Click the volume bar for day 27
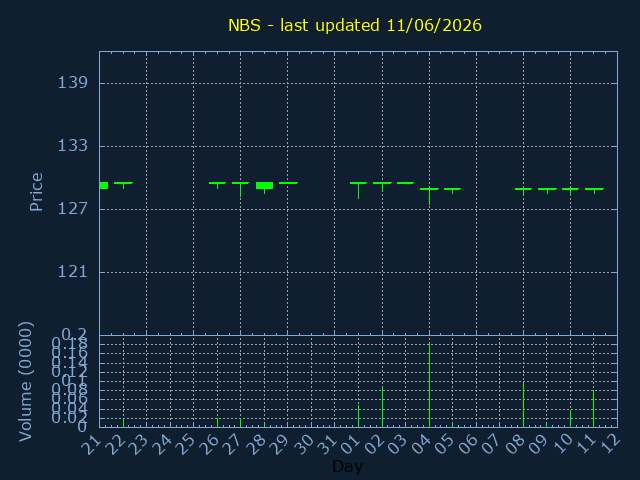 tap(241, 423)
